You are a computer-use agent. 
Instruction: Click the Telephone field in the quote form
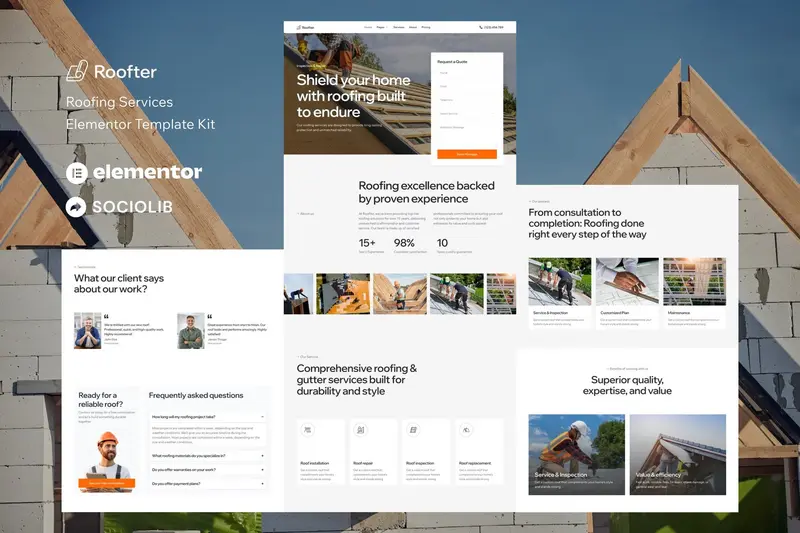[467, 101]
